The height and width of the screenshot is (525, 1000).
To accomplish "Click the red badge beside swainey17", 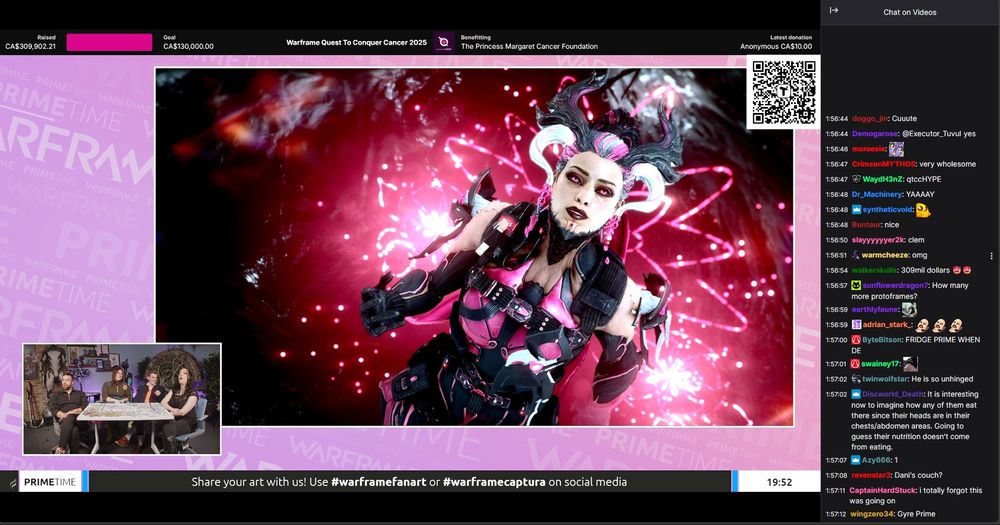I will pyautogui.click(x=856, y=364).
